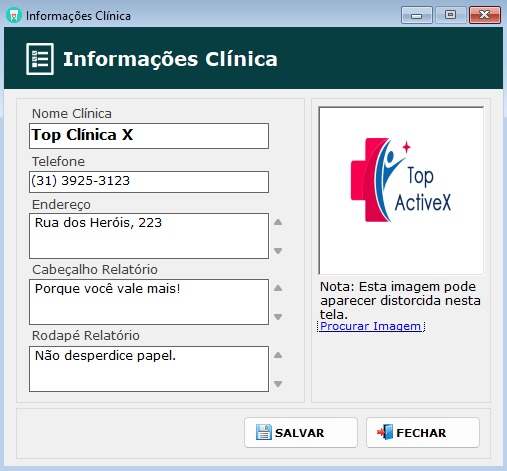Close the form with FECHAR button
Image resolution: width=507 pixels, height=471 pixels.
point(423,432)
